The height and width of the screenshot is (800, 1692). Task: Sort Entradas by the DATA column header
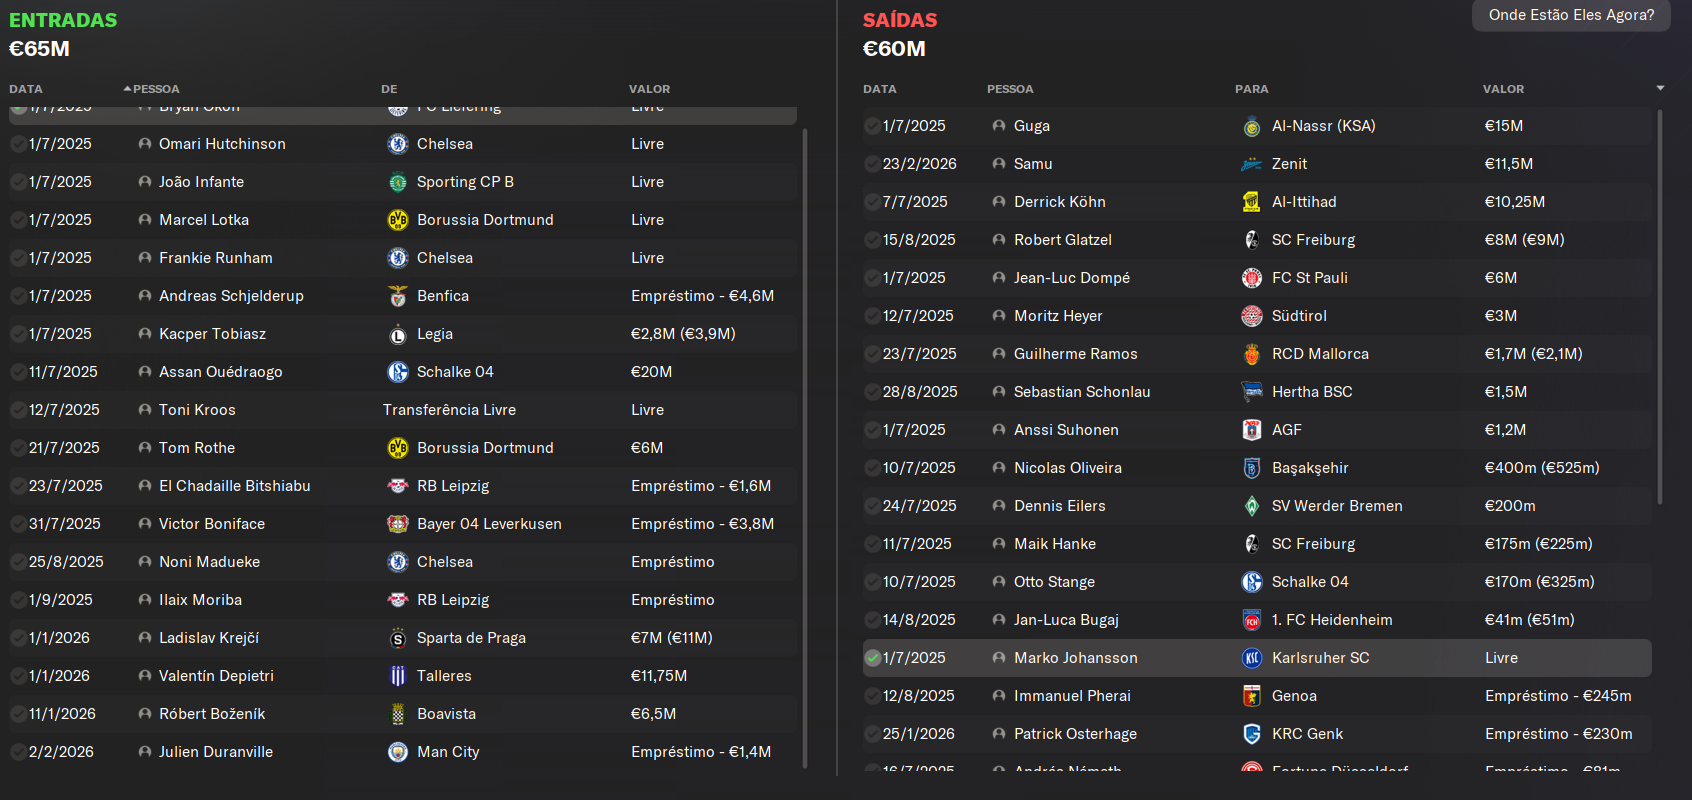tap(26, 89)
